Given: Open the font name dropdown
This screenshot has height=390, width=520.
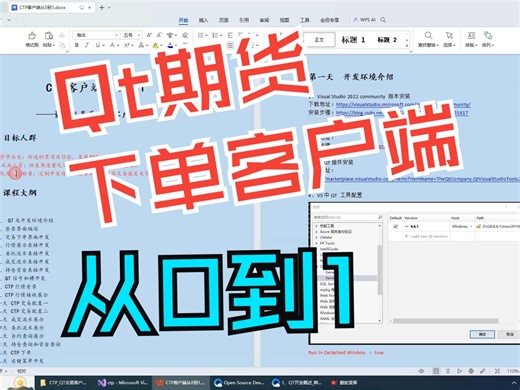Looking at the screenshot, I should coord(116,35).
